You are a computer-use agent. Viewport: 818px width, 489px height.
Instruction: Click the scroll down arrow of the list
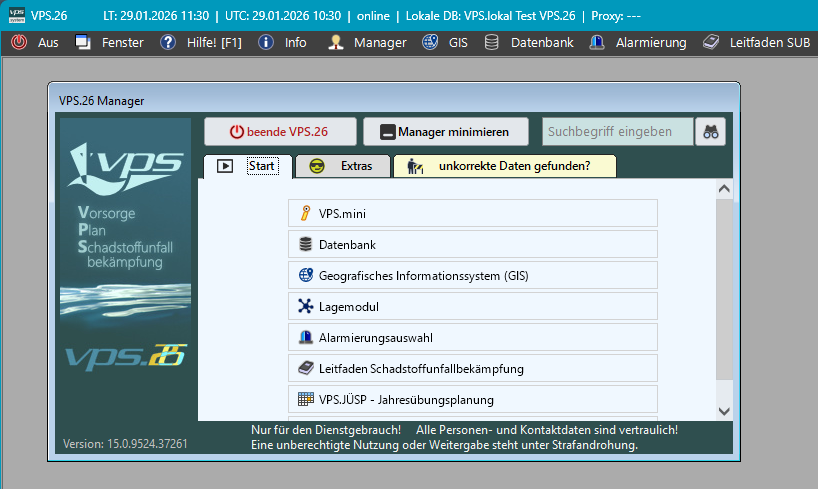[724, 411]
